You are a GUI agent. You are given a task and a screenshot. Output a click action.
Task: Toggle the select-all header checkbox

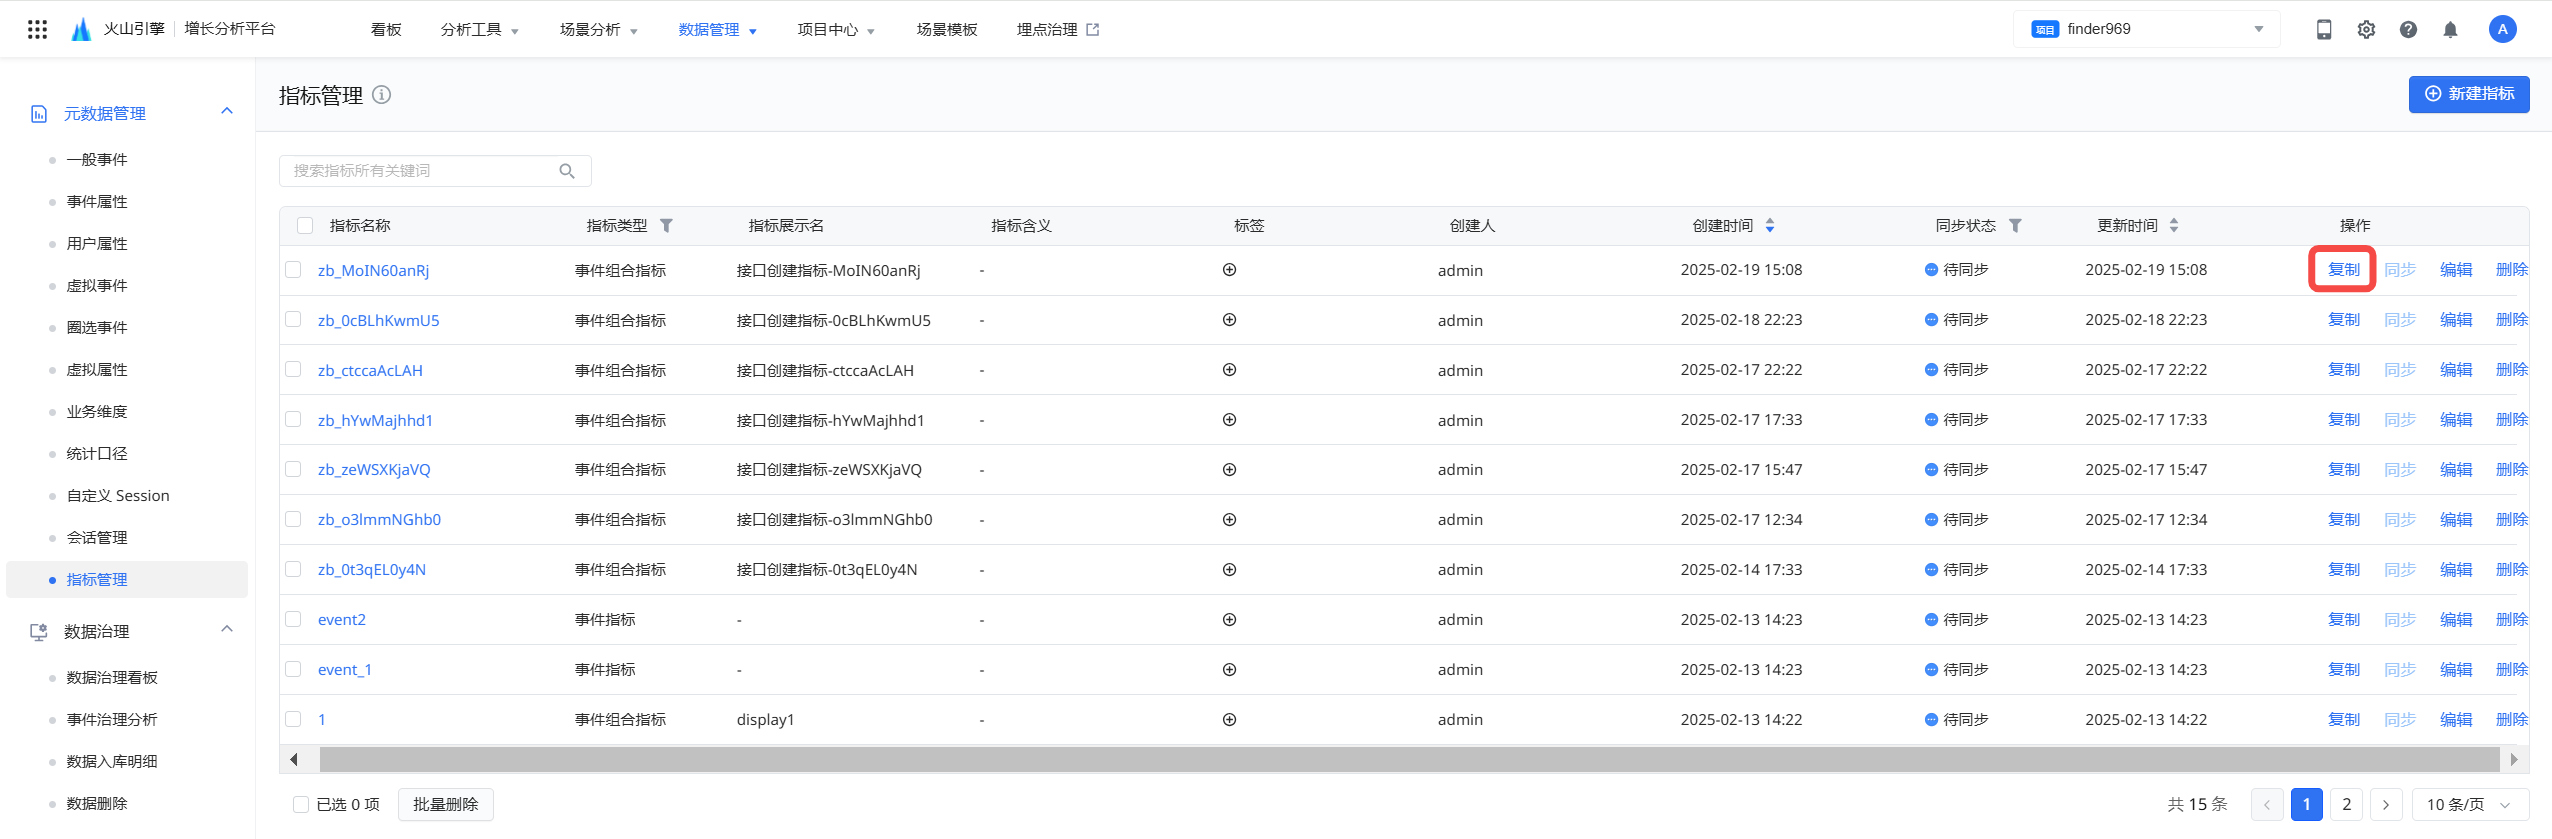click(305, 226)
